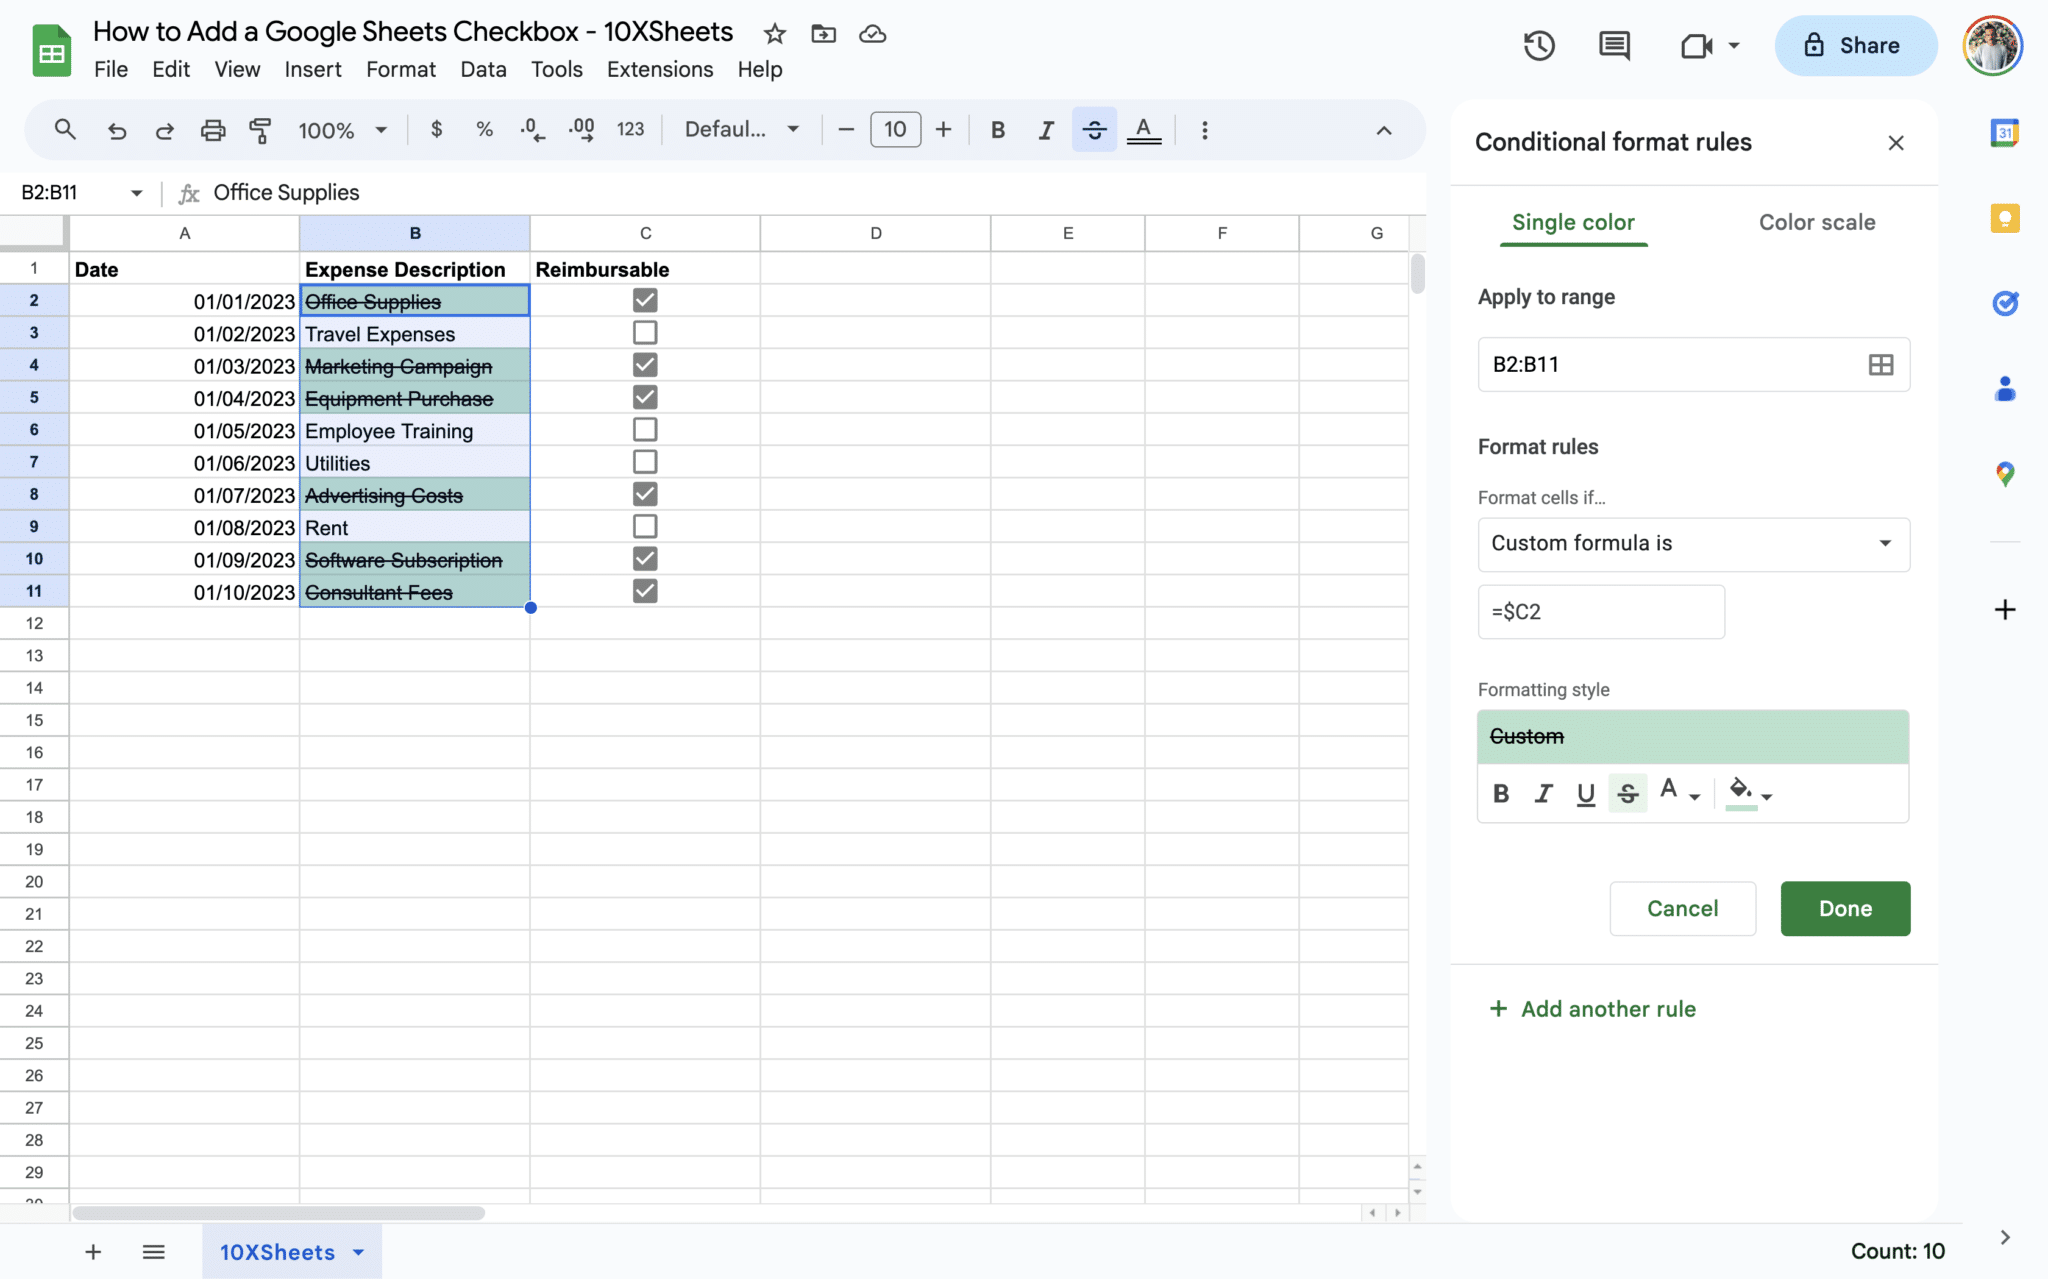This screenshot has height=1280, width=2048.
Task: Toggle italic in main toolbar
Action: (x=1046, y=130)
